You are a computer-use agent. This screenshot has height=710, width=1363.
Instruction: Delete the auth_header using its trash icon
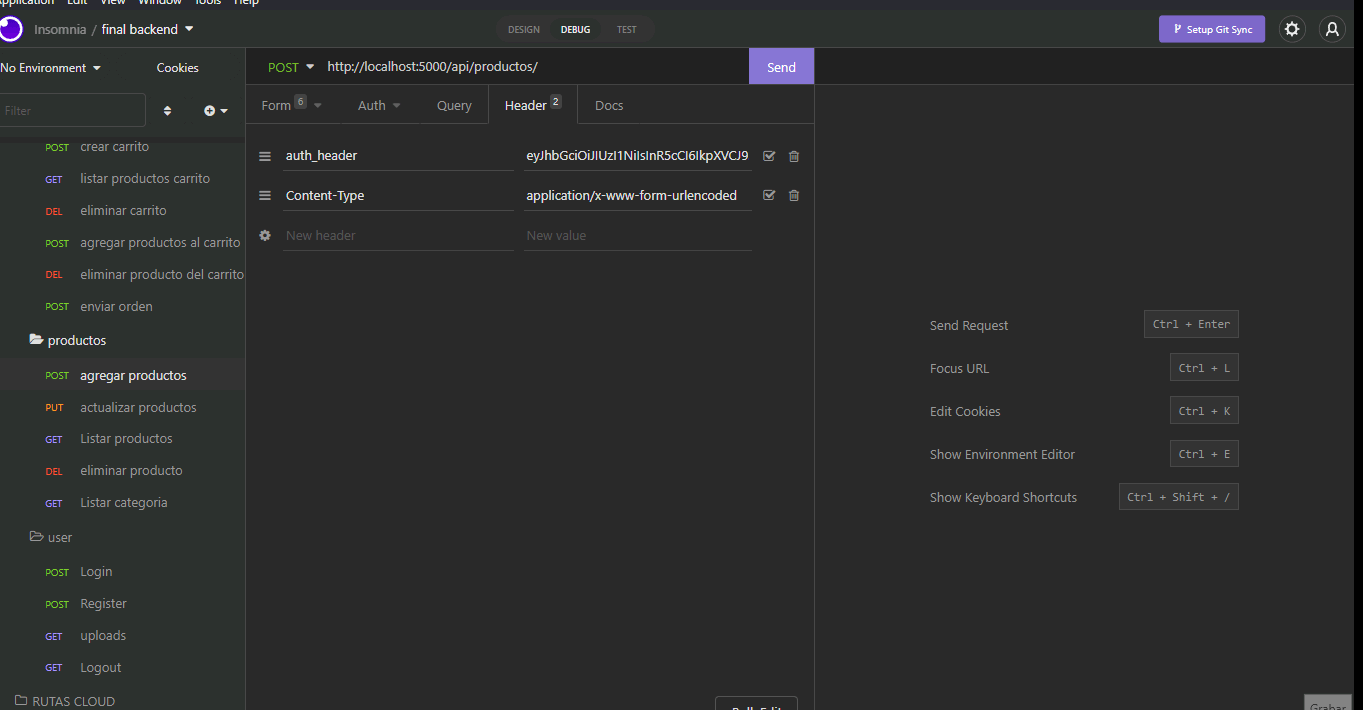pyautogui.click(x=793, y=156)
